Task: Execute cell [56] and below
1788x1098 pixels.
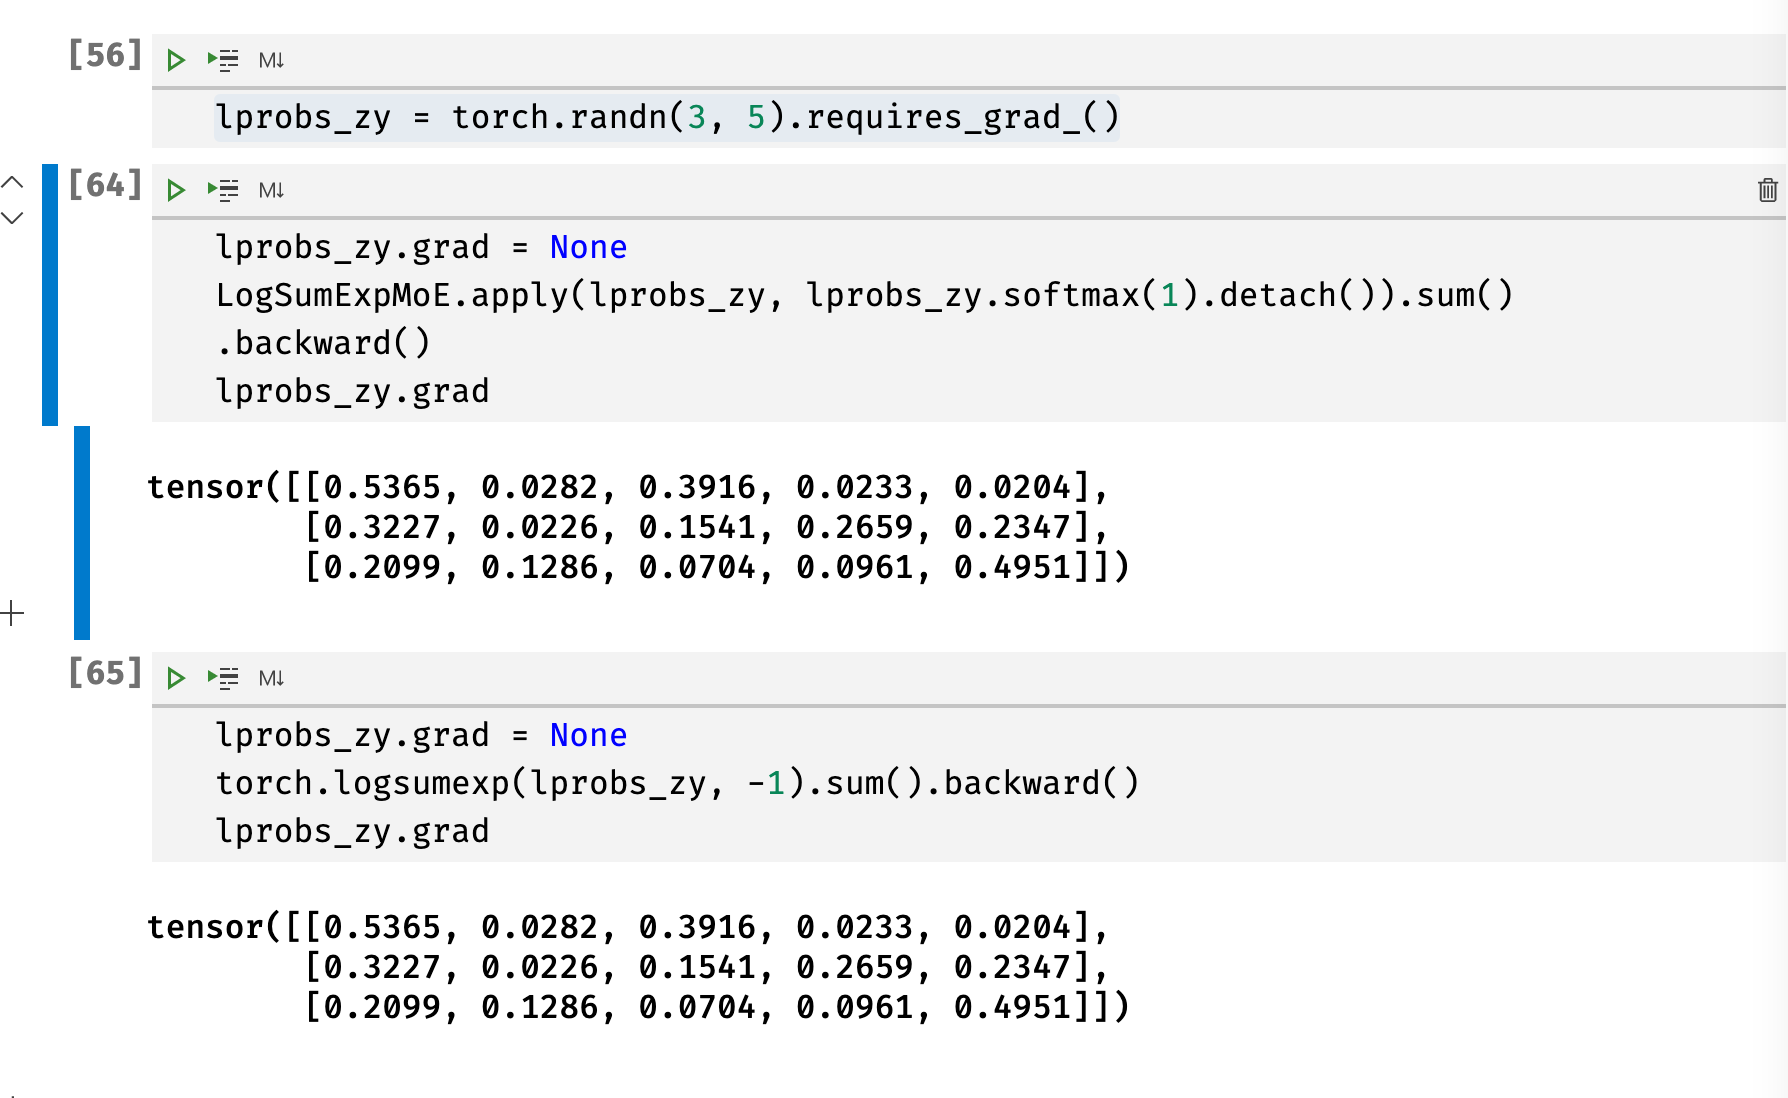Action: tap(222, 59)
